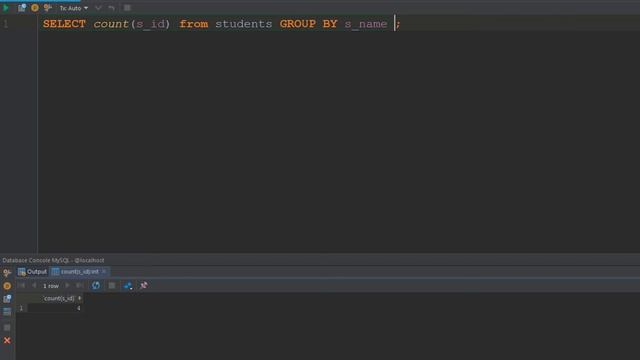Open console settings wrench icon in editor toolbar
640x360 pixels.
48,8
